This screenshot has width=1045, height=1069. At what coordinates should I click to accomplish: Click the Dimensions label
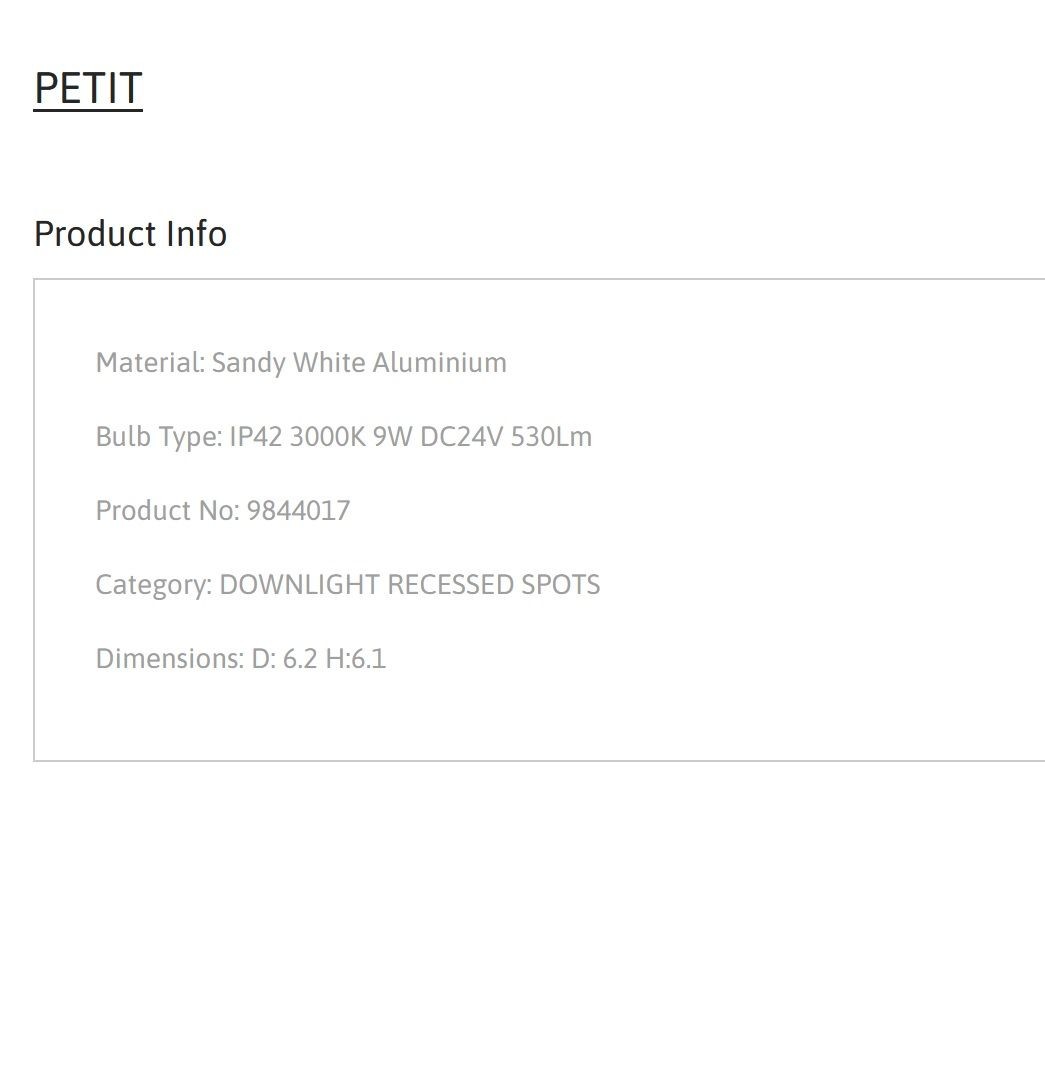pyautogui.click(x=170, y=659)
